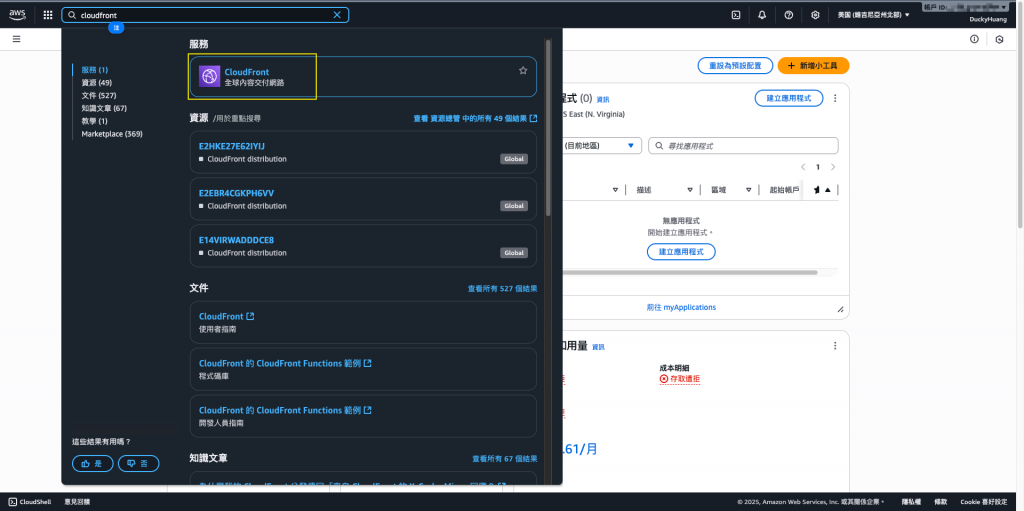The width and height of the screenshot is (1024, 511).
Task: Click the cloudfront search input box
Action: pos(205,15)
